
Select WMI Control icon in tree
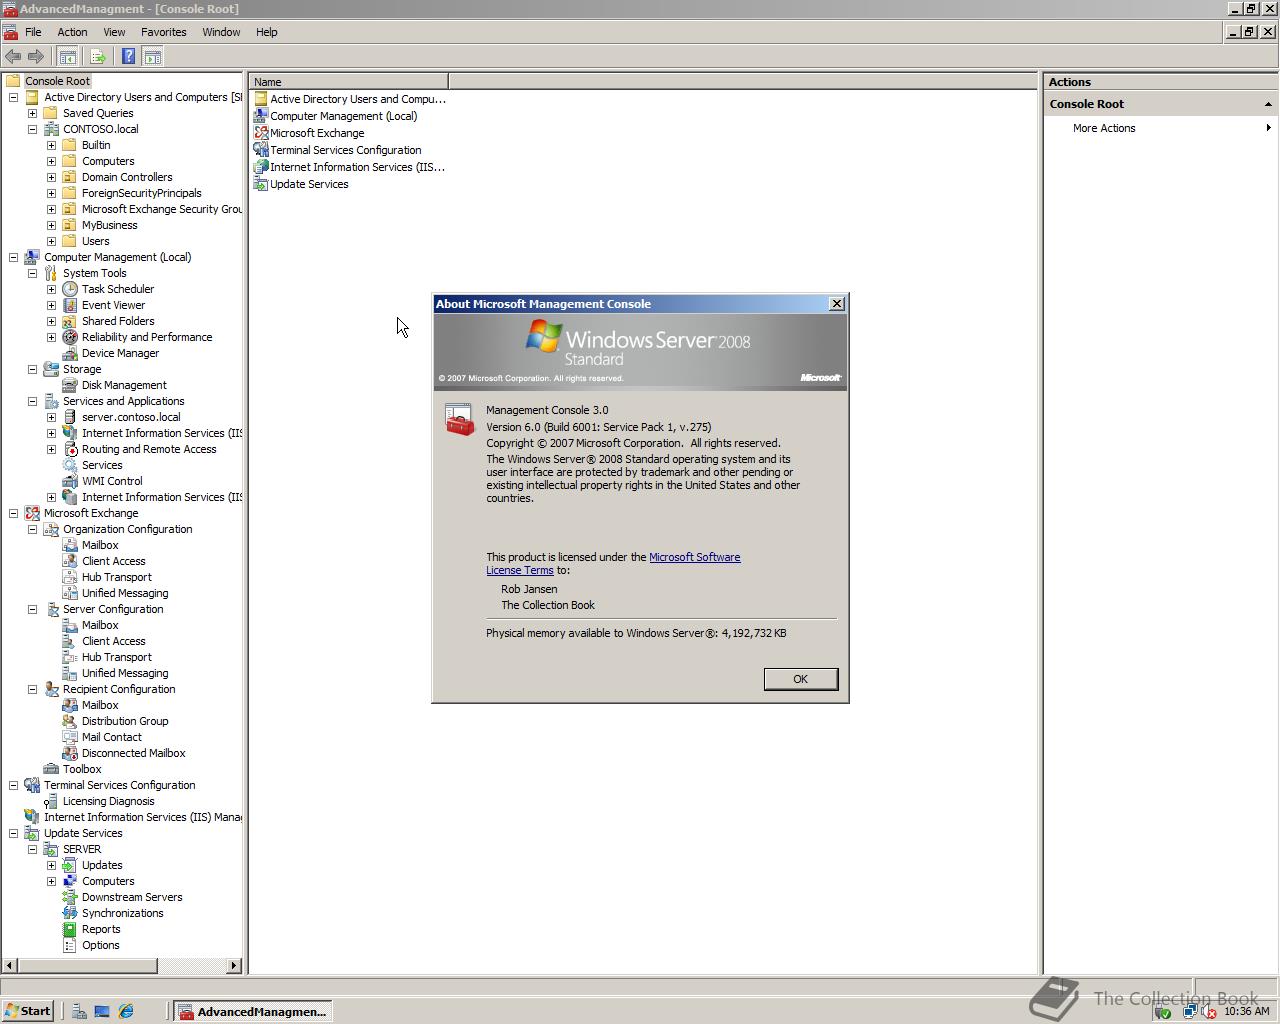70,481
